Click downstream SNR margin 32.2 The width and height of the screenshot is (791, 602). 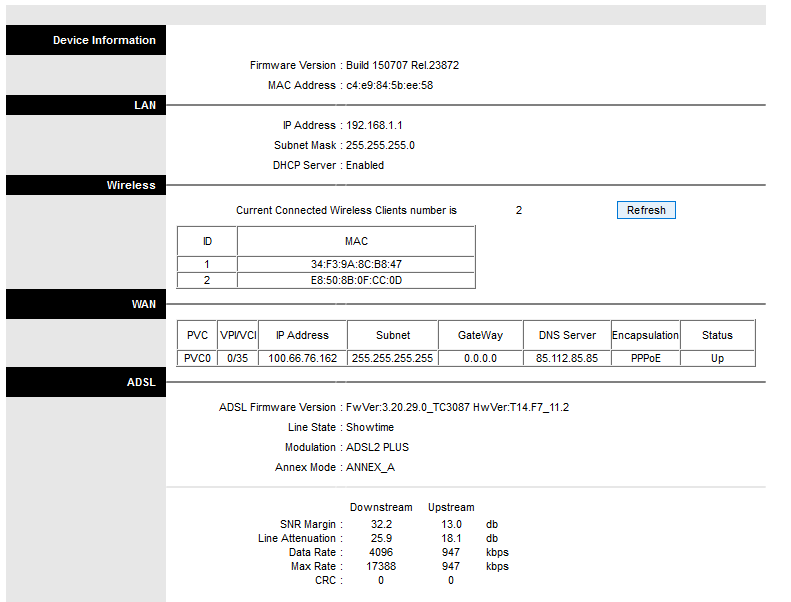click(381, 524)
